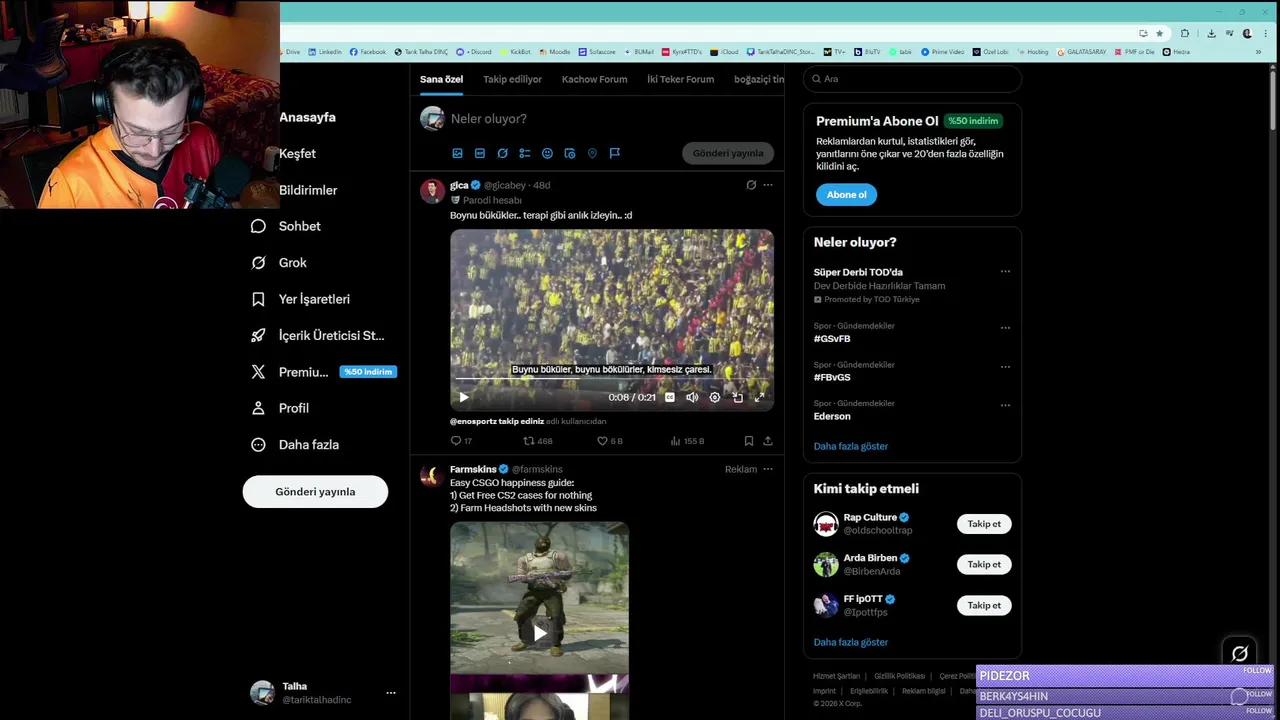Expand Daha fazla menu in sidebar
The width and height of the screenshot is (1280, 720).
[294, 445]
